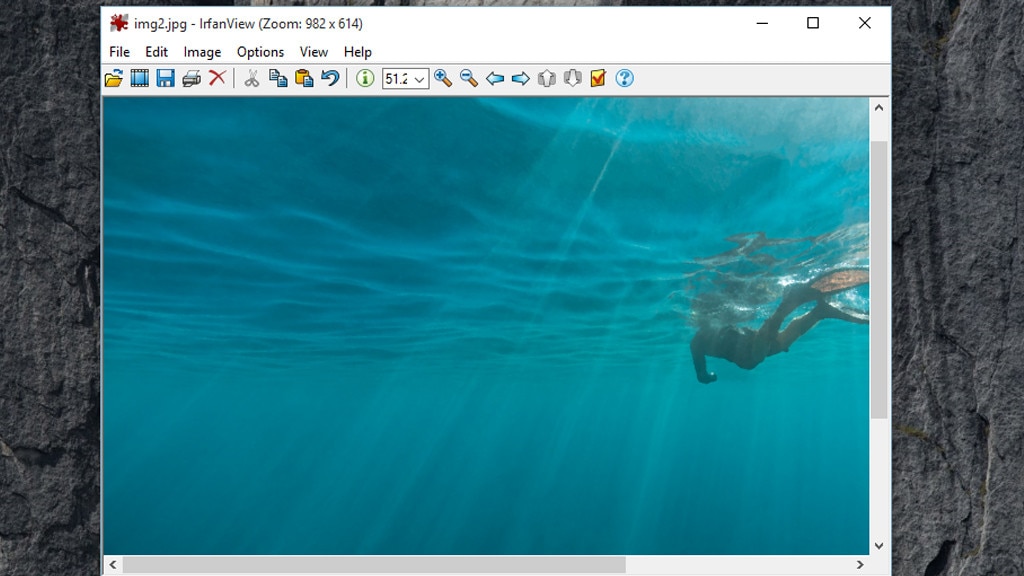Click the Print icon
1024x576 pixels.
point(191,78)
